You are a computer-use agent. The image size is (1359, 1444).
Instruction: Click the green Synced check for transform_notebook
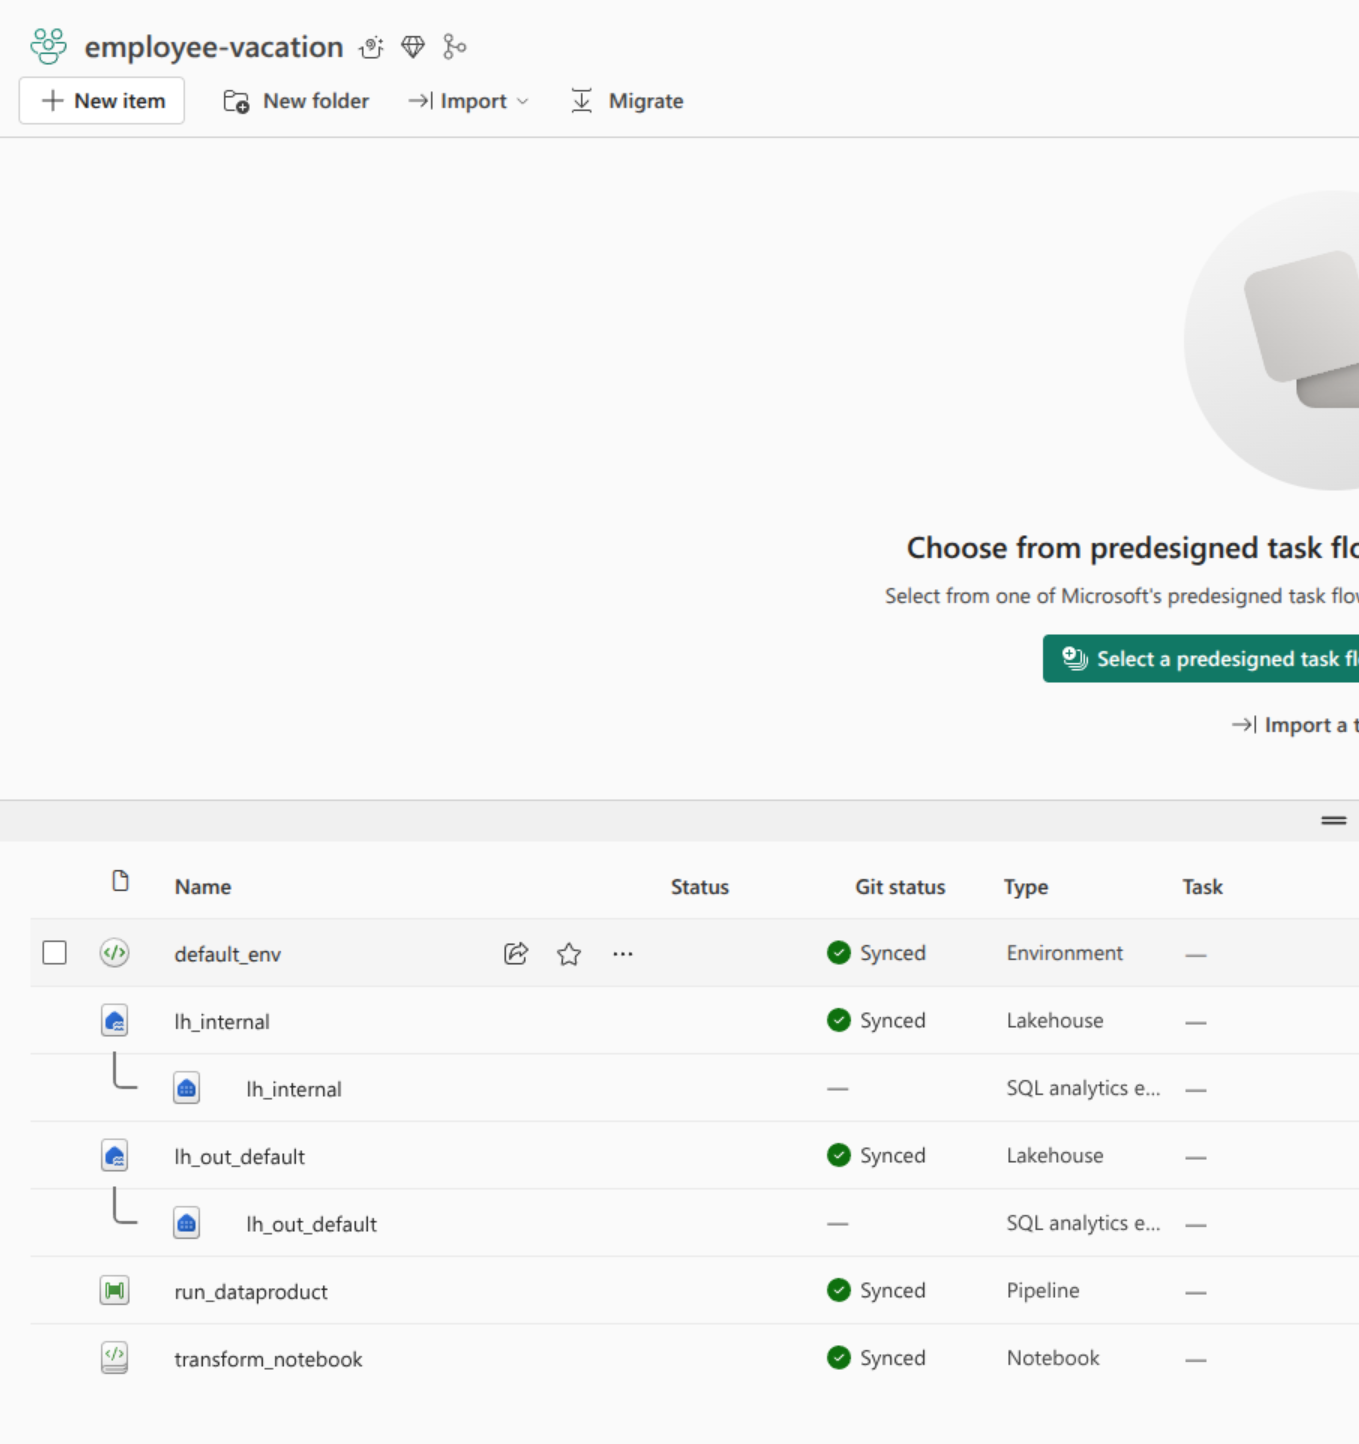point(839,1358)
